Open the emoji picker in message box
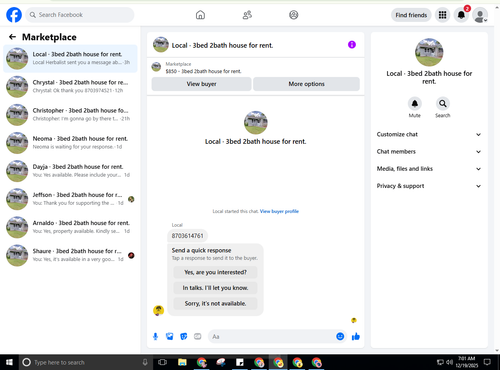 click(x=340, y=337)
